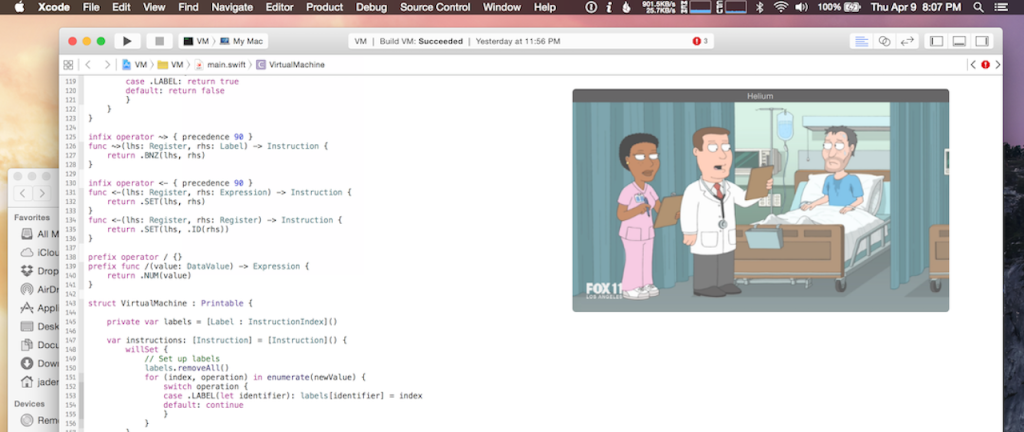Viewport: 1024px width, 432px height.
Task: Open the Edit menu
Action: point(121,7)
